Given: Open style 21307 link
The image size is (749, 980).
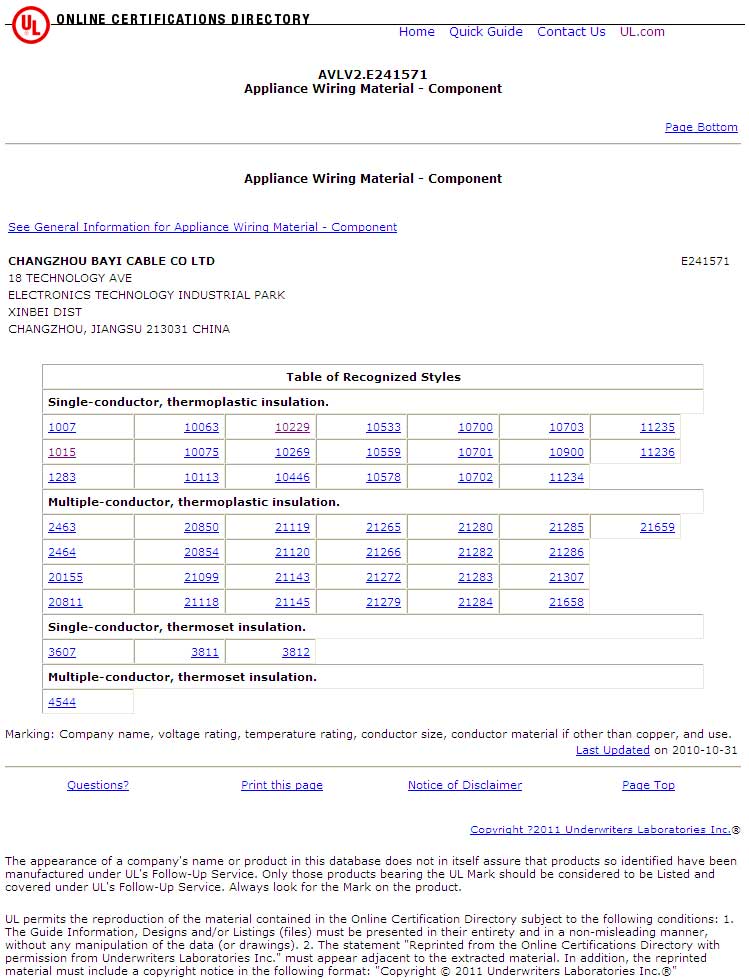Looking at the screenshot, I should (x=566, y=577).
